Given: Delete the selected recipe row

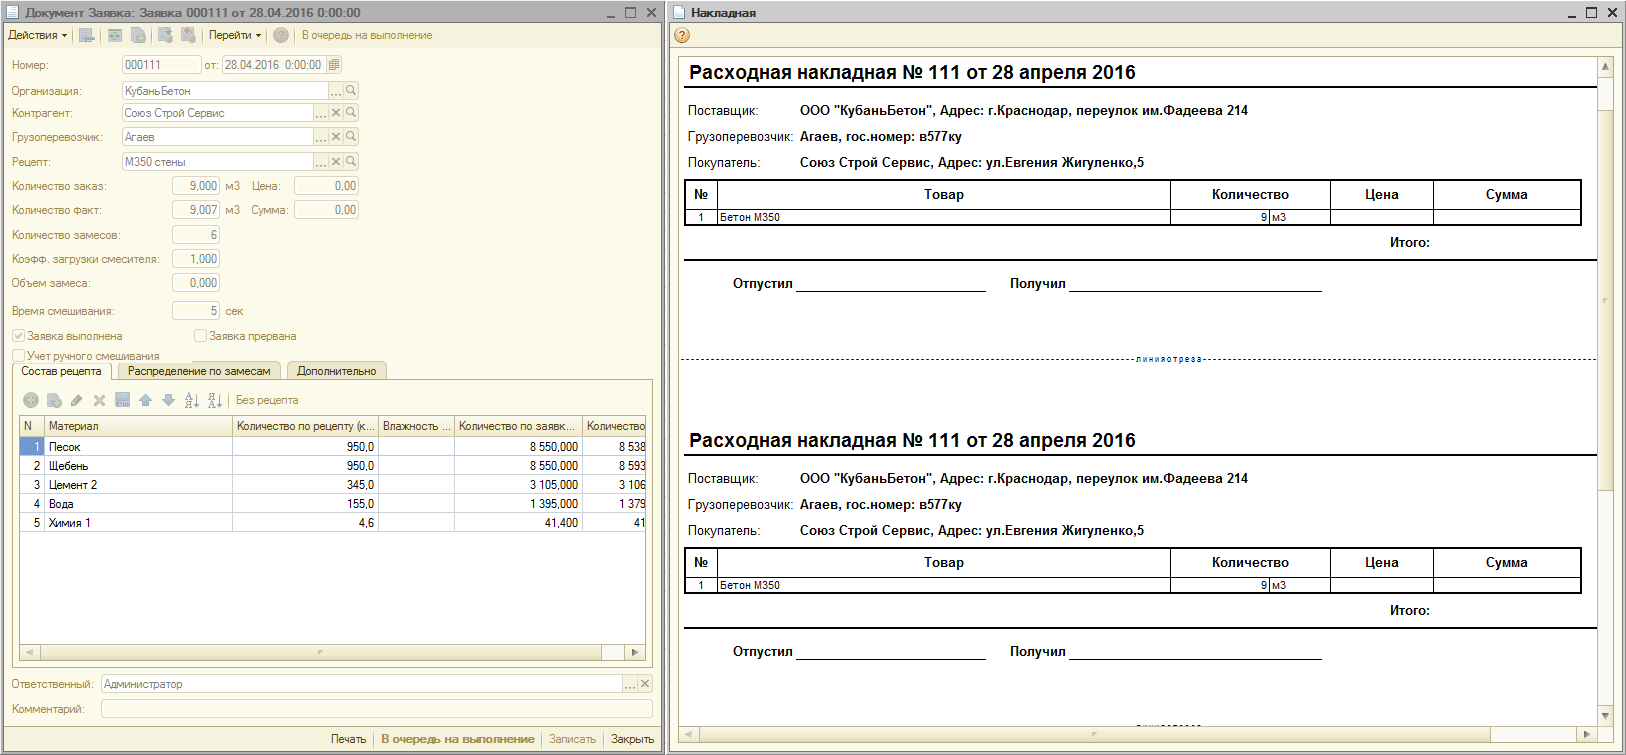Looking at the screenshot, I should tap(99, 400).
